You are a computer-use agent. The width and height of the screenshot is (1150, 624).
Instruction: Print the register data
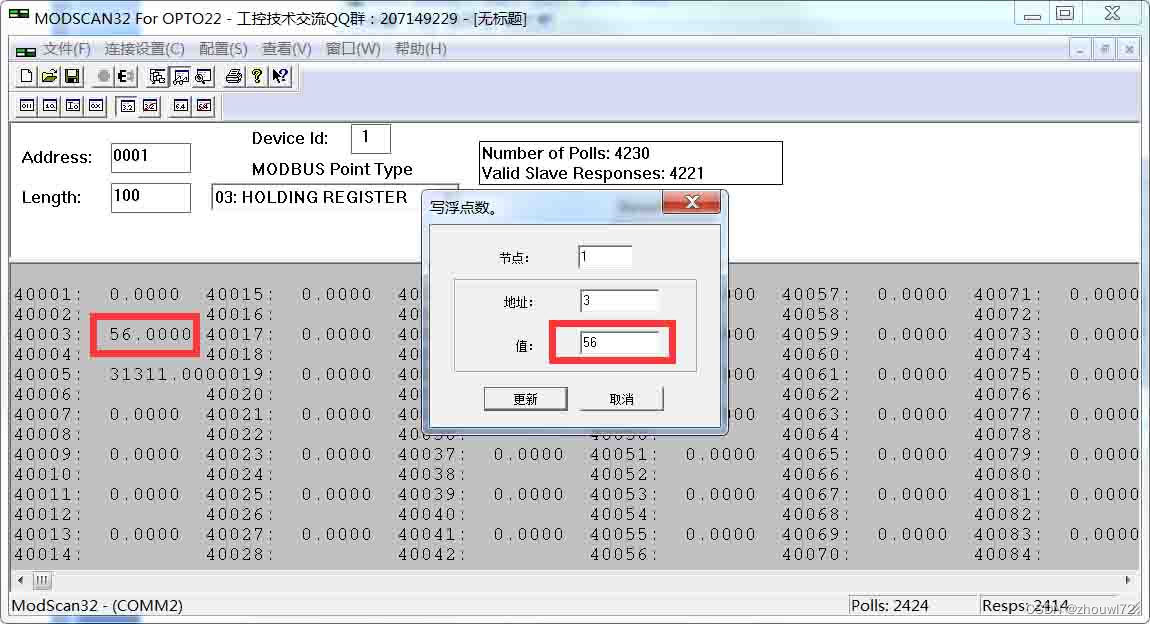pyautogui.click(x=233, y=76)
